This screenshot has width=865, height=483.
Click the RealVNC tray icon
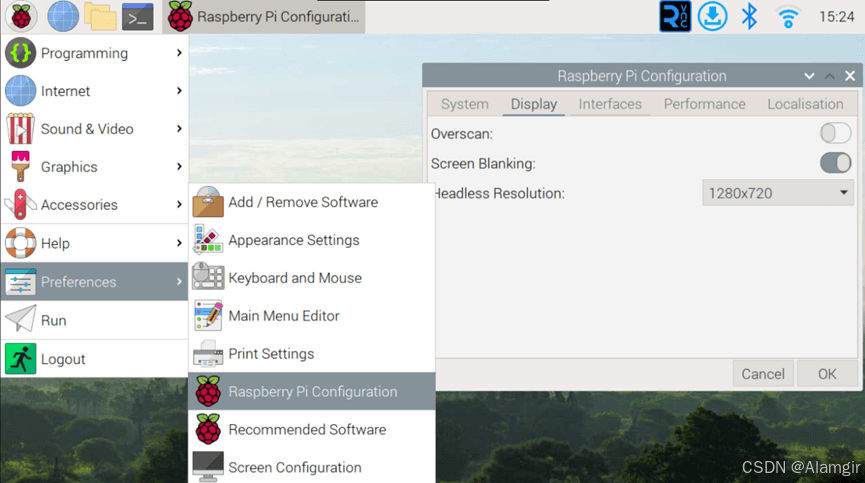(675, 17)
